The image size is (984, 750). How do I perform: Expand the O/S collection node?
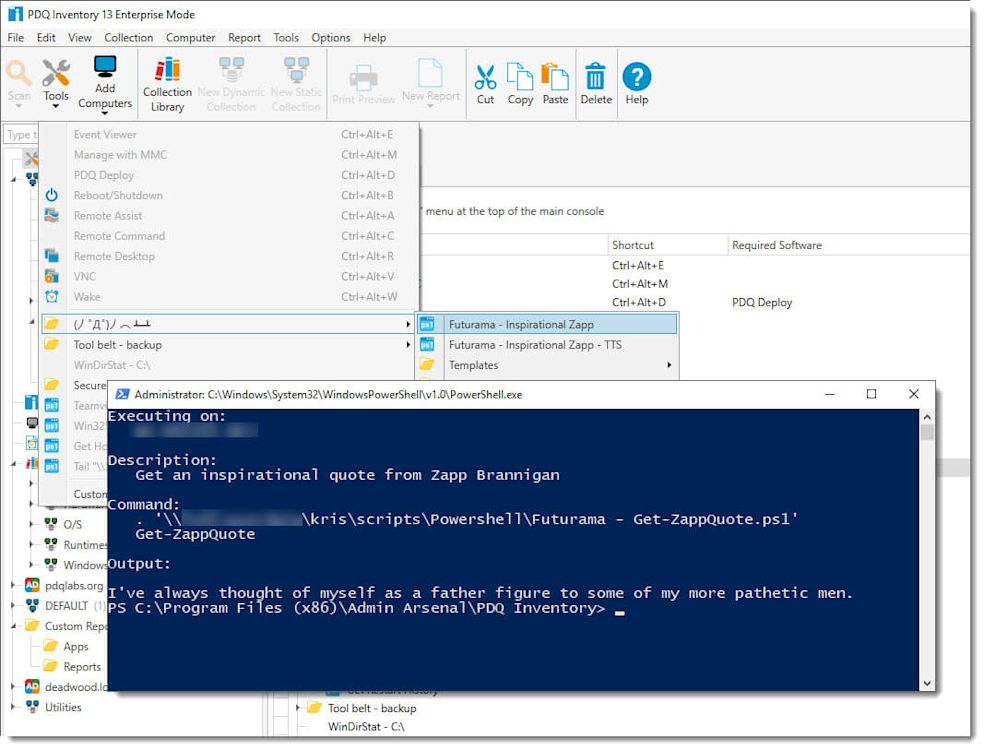pyautogui.click(x=31, y=524)
